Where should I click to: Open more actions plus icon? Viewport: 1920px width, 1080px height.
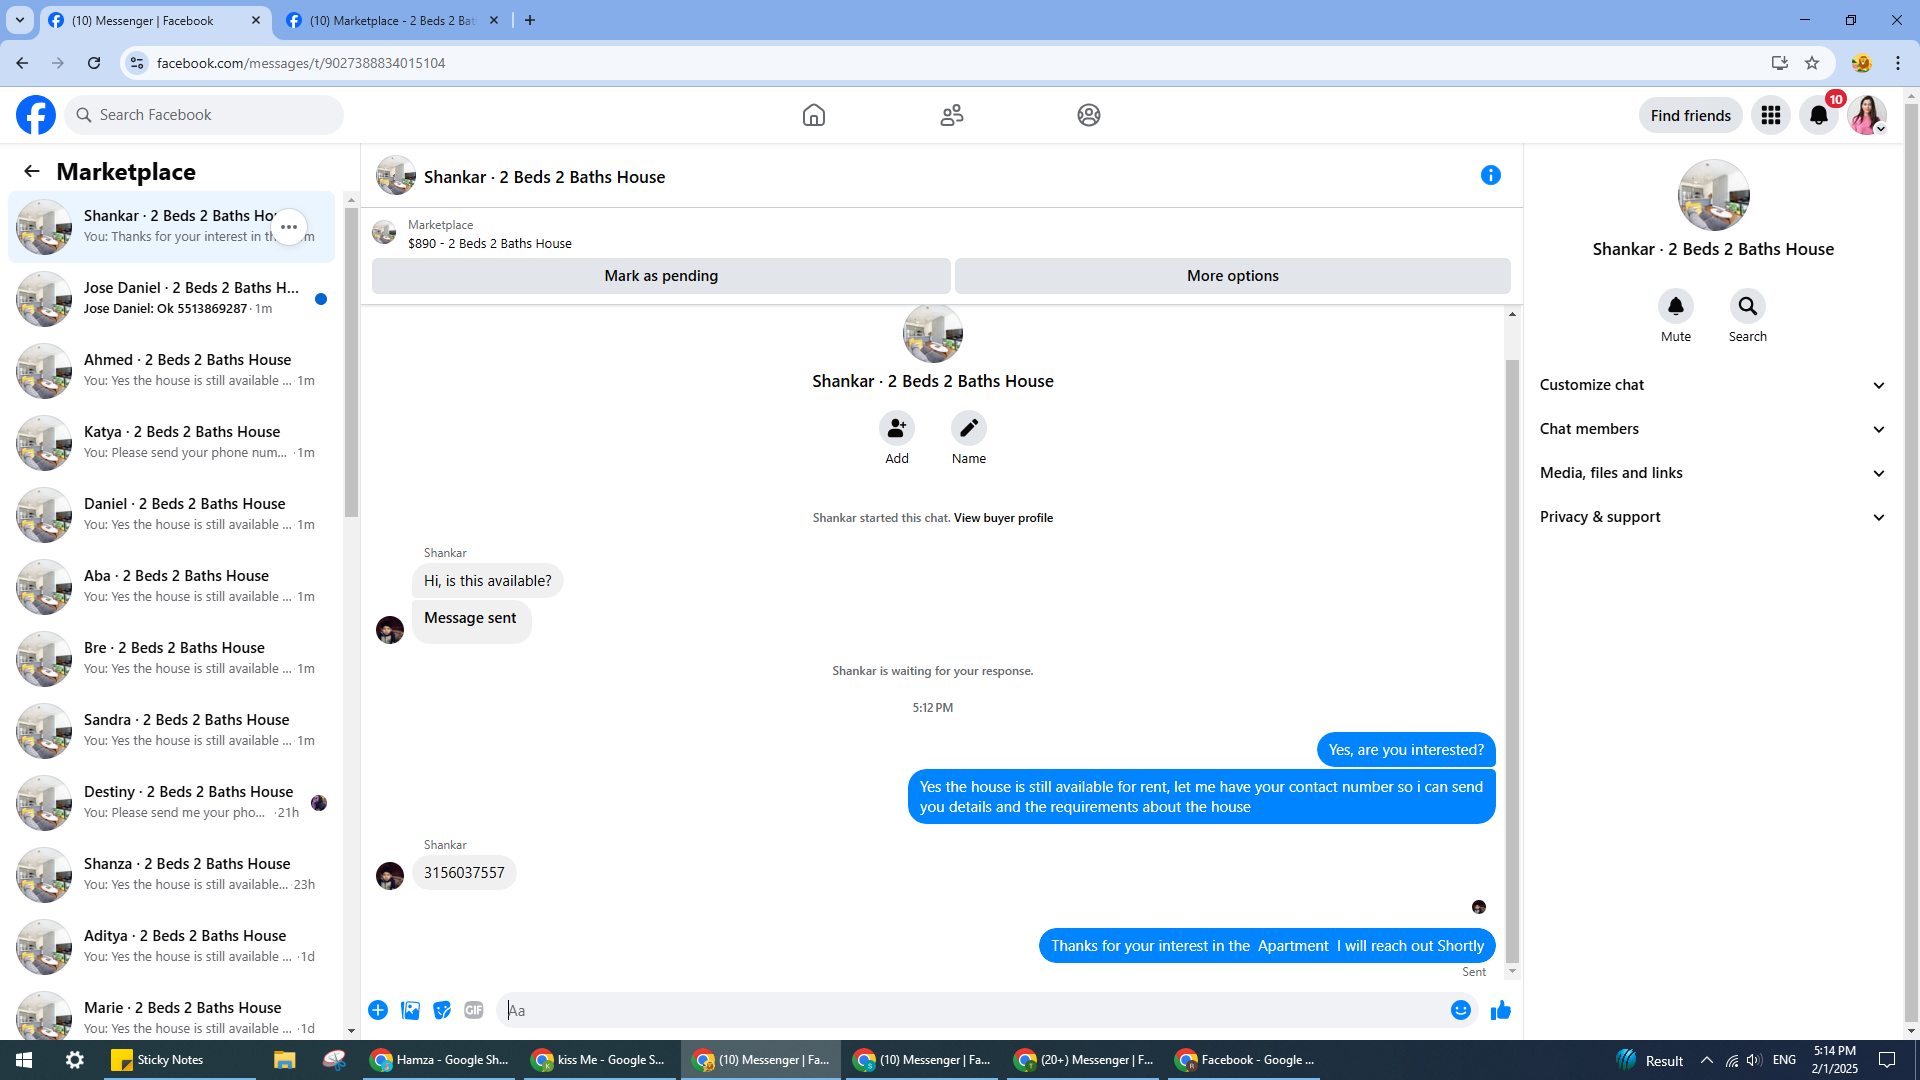coord(378,1010)
